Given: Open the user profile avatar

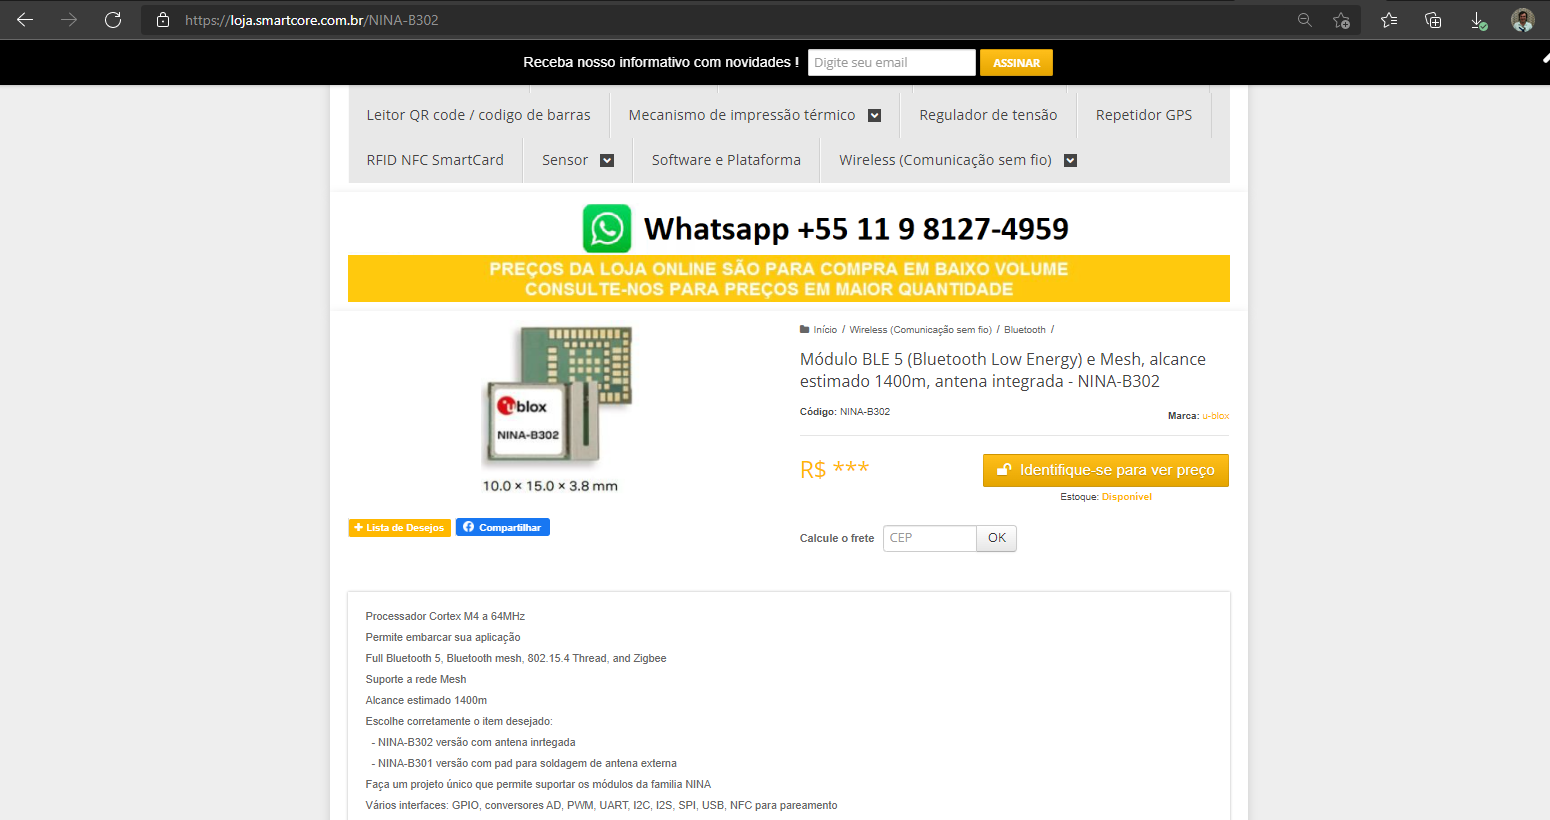Looking at the screenshot, I should [x=1523, y=20].
